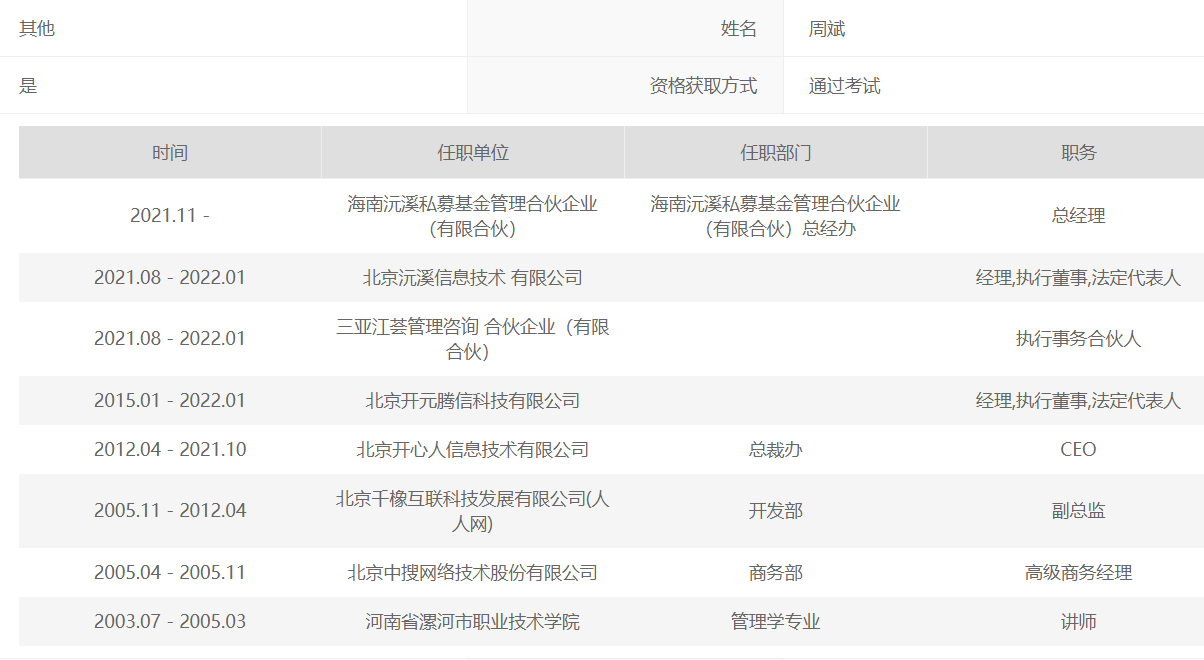Click 经理,执行董事,法定代表人 in 北京开元腾信 row
The height and width of the screenshot is (660, 1204).
1079,401
